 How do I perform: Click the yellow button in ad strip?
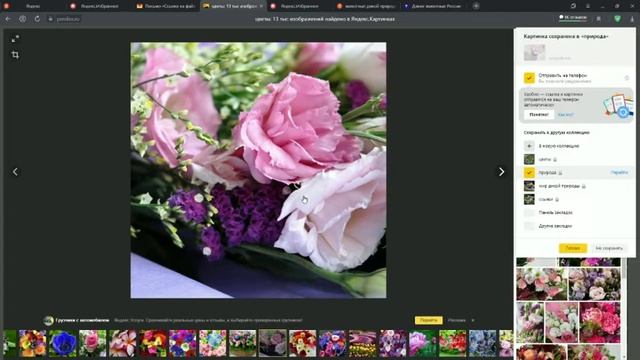(x=429, y=320)
